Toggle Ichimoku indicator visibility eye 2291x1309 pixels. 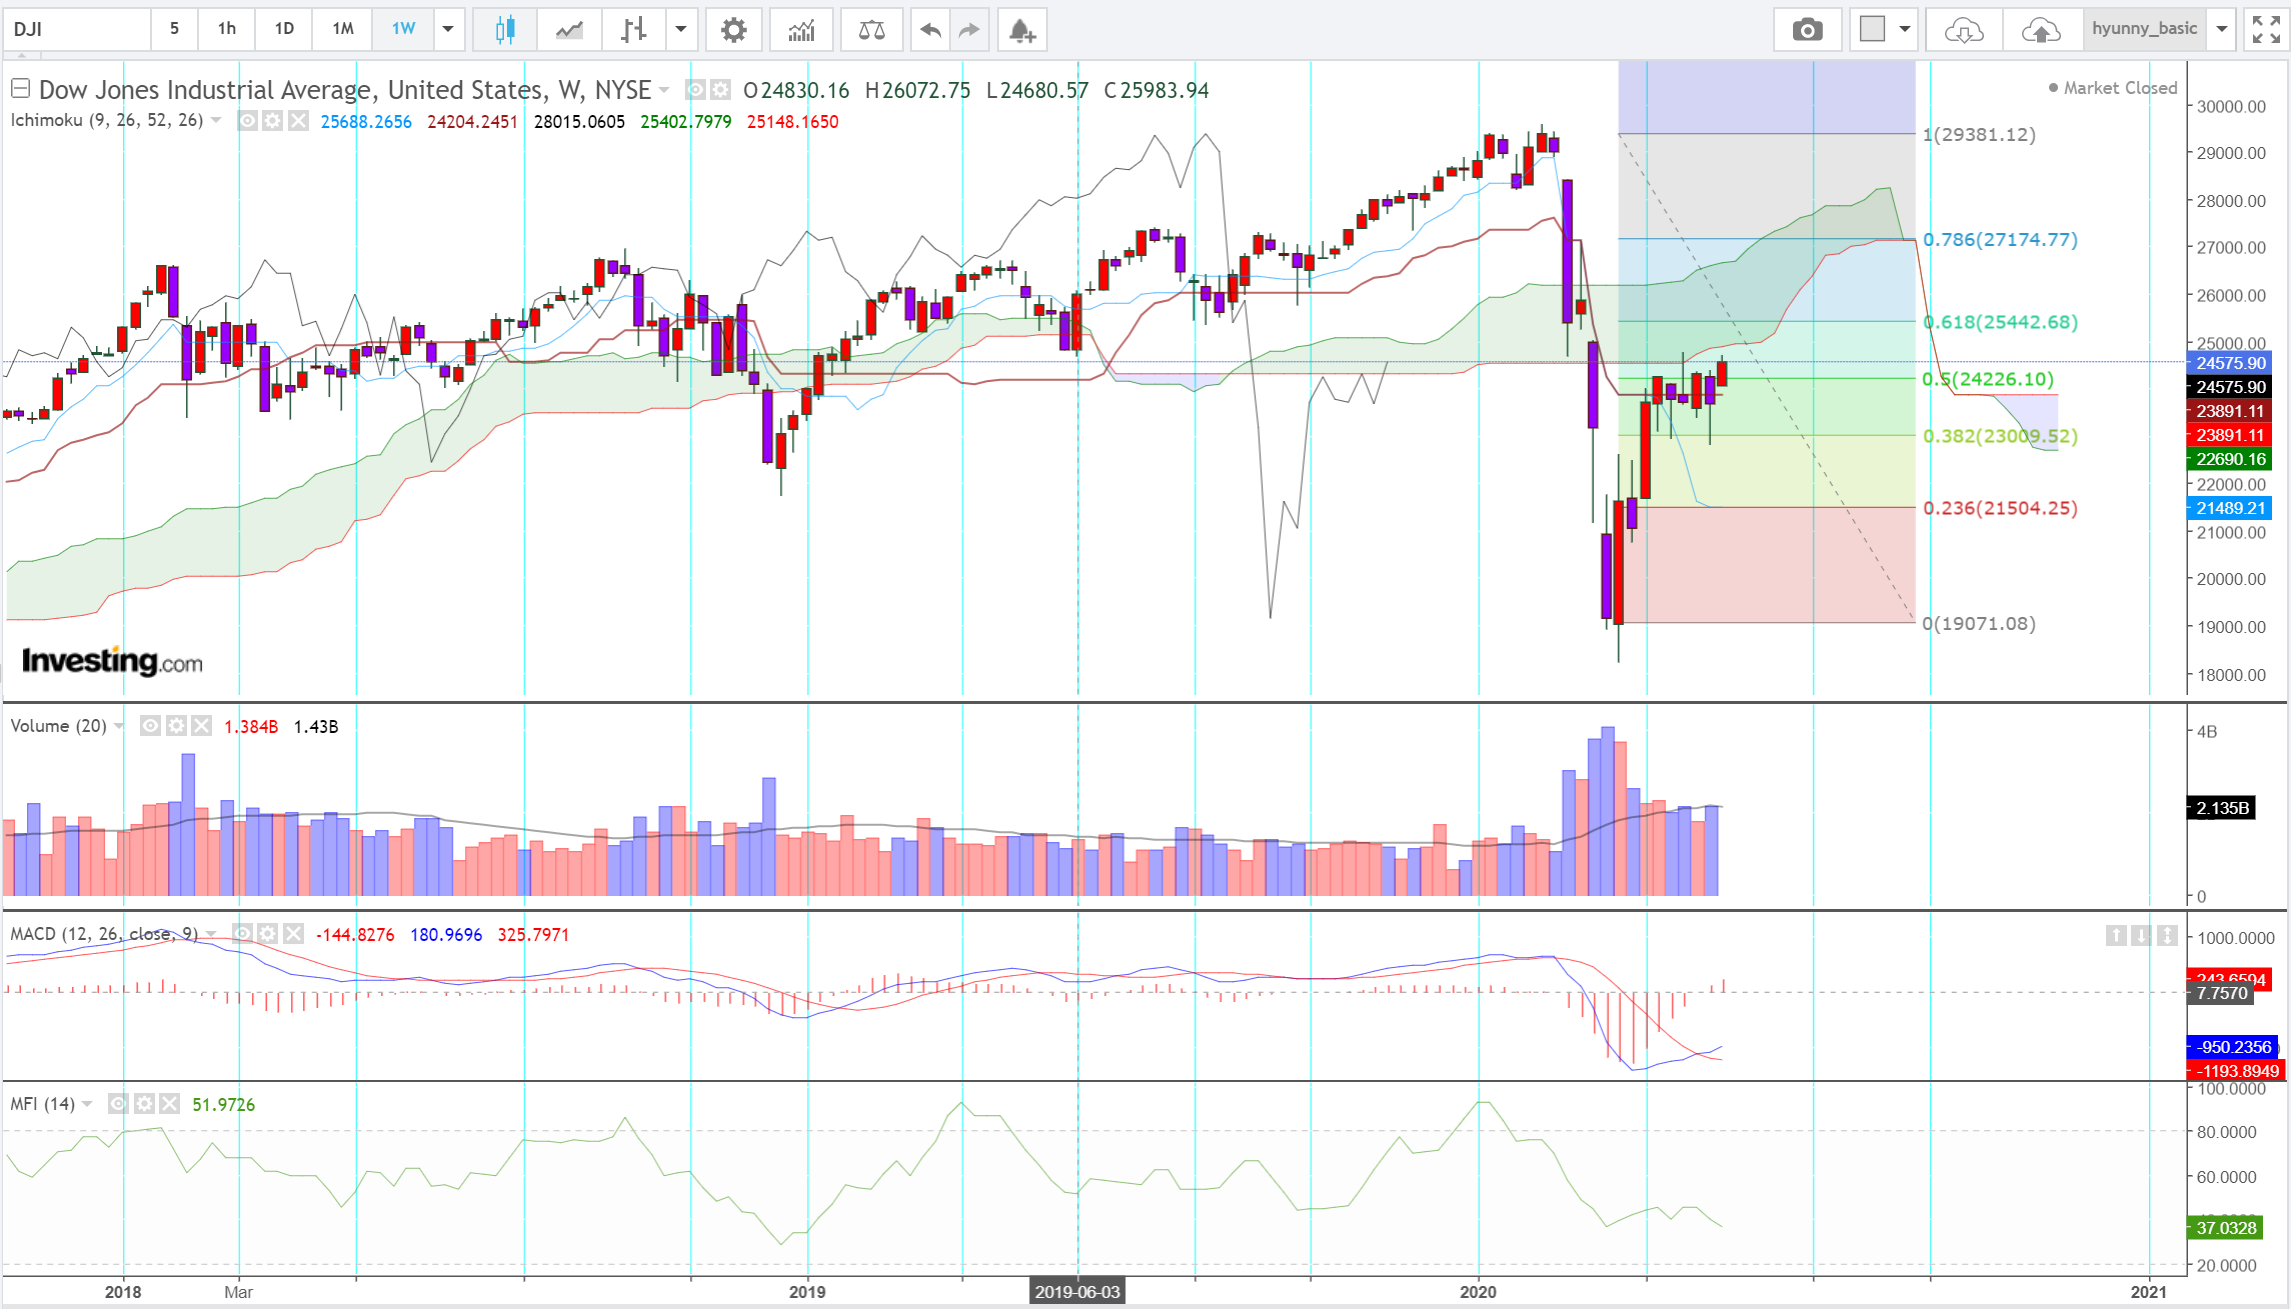247,121
